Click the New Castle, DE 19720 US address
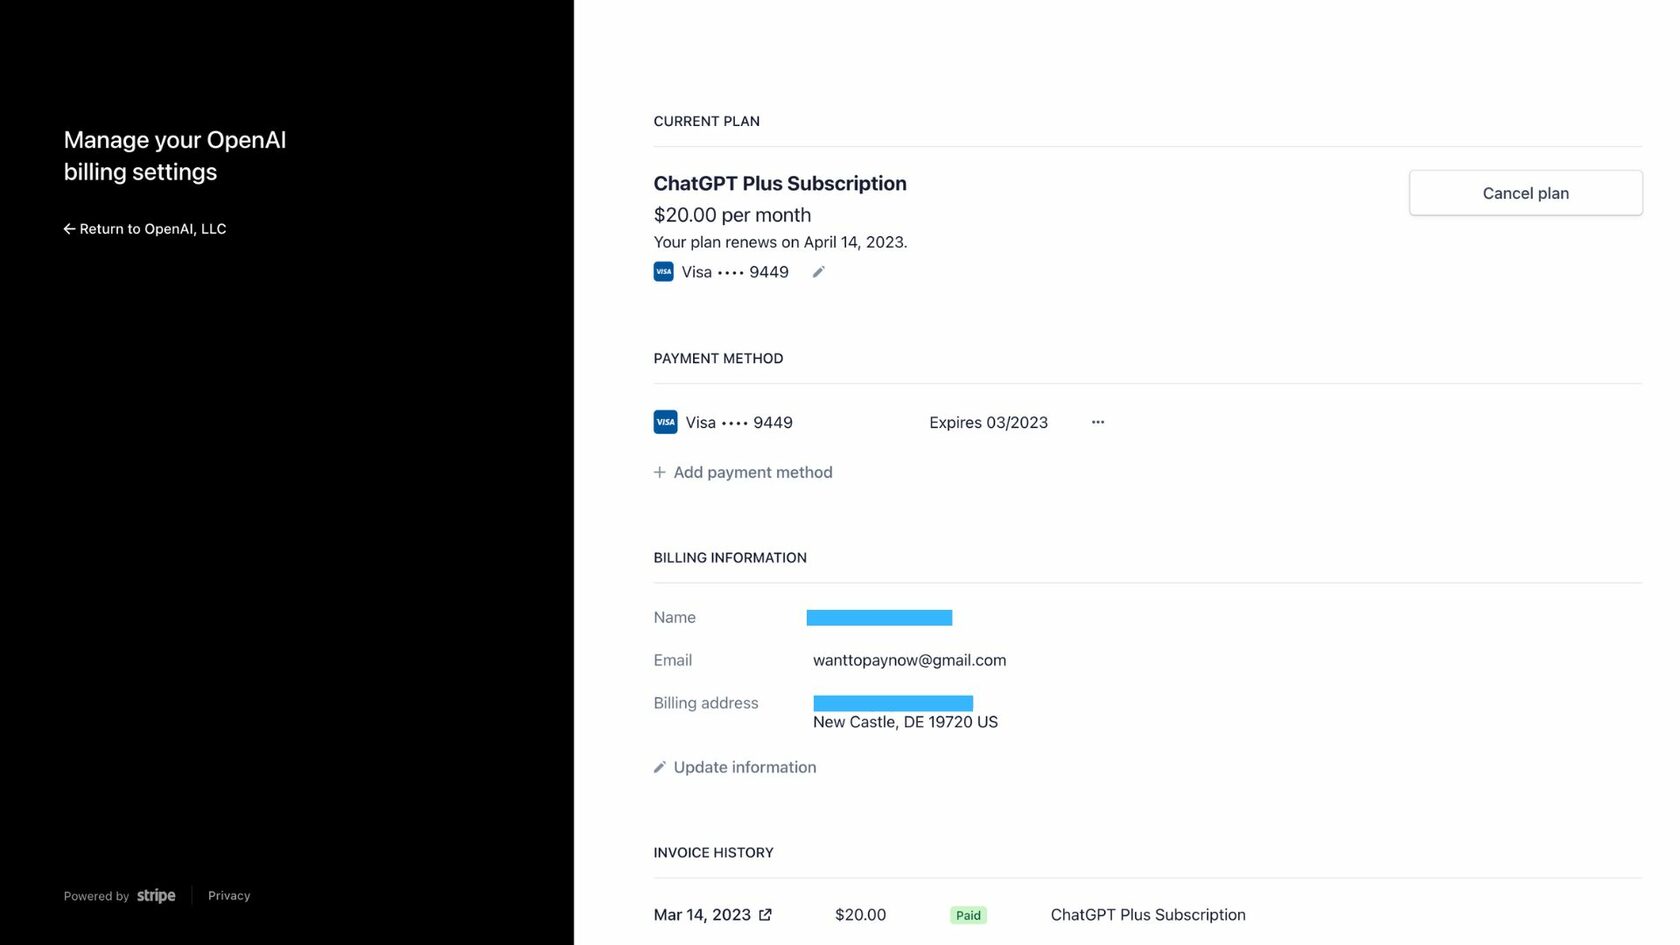Image resolution: width=1680 pixels, height=945 pixels. click(x=905, y=722)
